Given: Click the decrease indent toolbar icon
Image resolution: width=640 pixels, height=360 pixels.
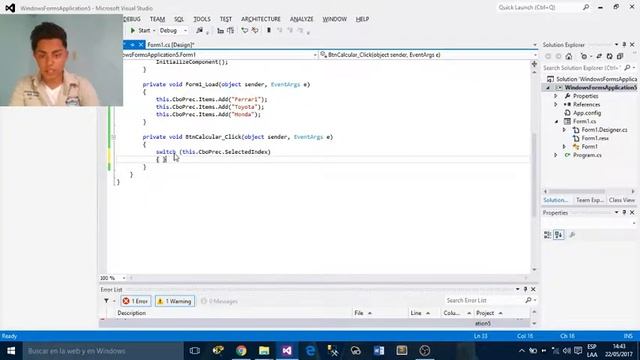Looking at the screenshot, I should click(x=220, y=31).
